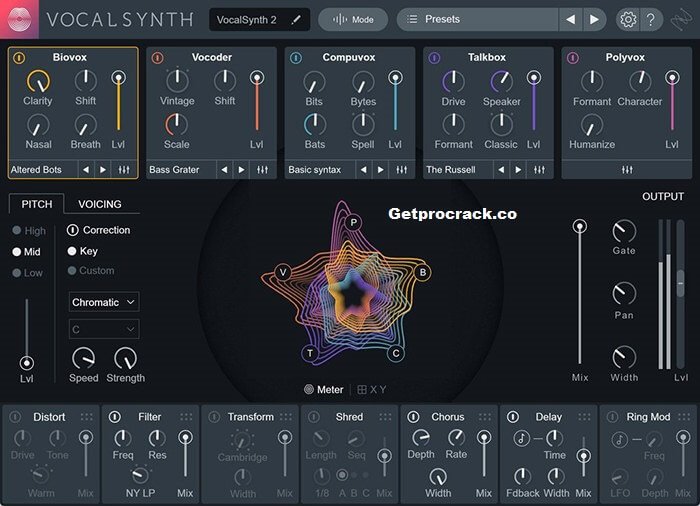Open Biovox advanced settings sliders icon

click(x=125, y=170)
